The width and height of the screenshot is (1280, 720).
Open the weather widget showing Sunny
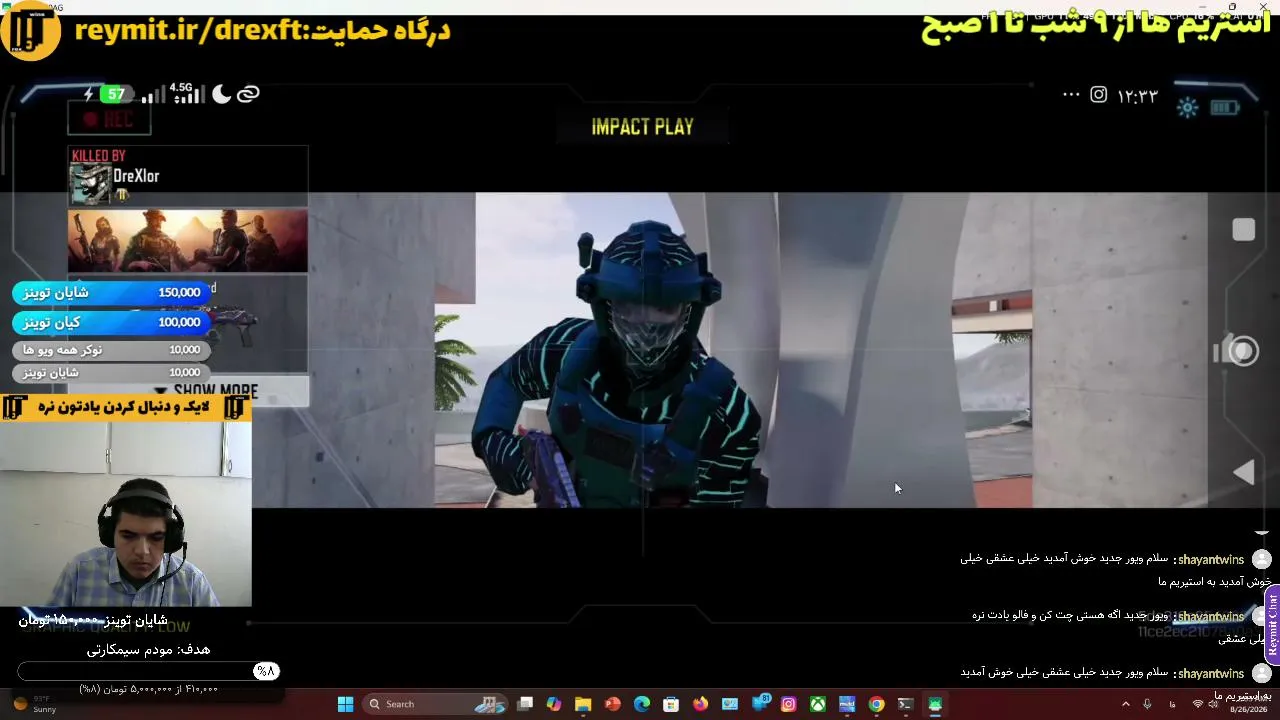pos(34,704)
